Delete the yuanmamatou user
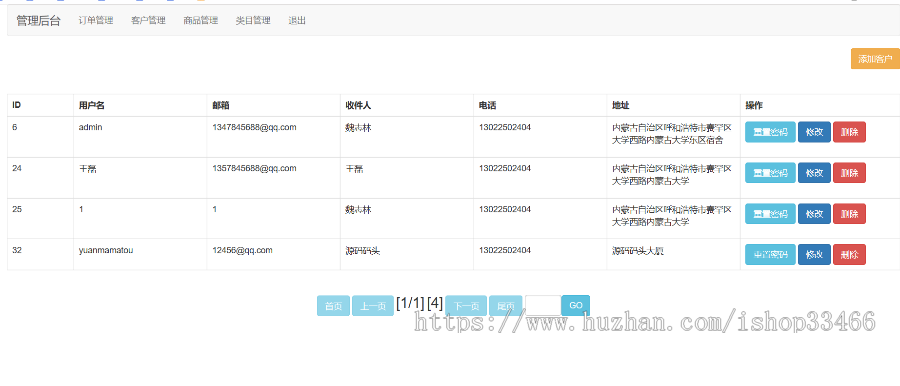Screen dimensions: 900x386 (849, 254)
